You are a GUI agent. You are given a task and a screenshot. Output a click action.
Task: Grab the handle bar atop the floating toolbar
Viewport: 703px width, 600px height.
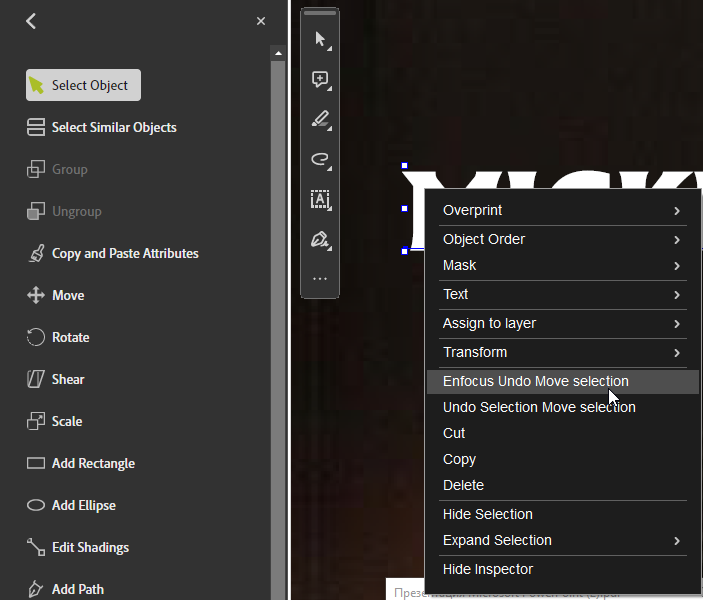(320, 13)
